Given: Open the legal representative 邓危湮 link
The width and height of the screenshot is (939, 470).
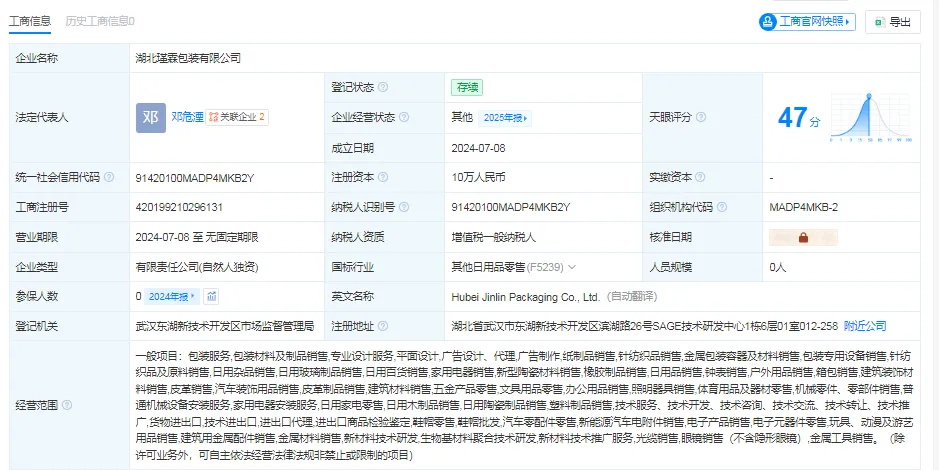Looking at the screenshot, I should click(x=187, y=117).
